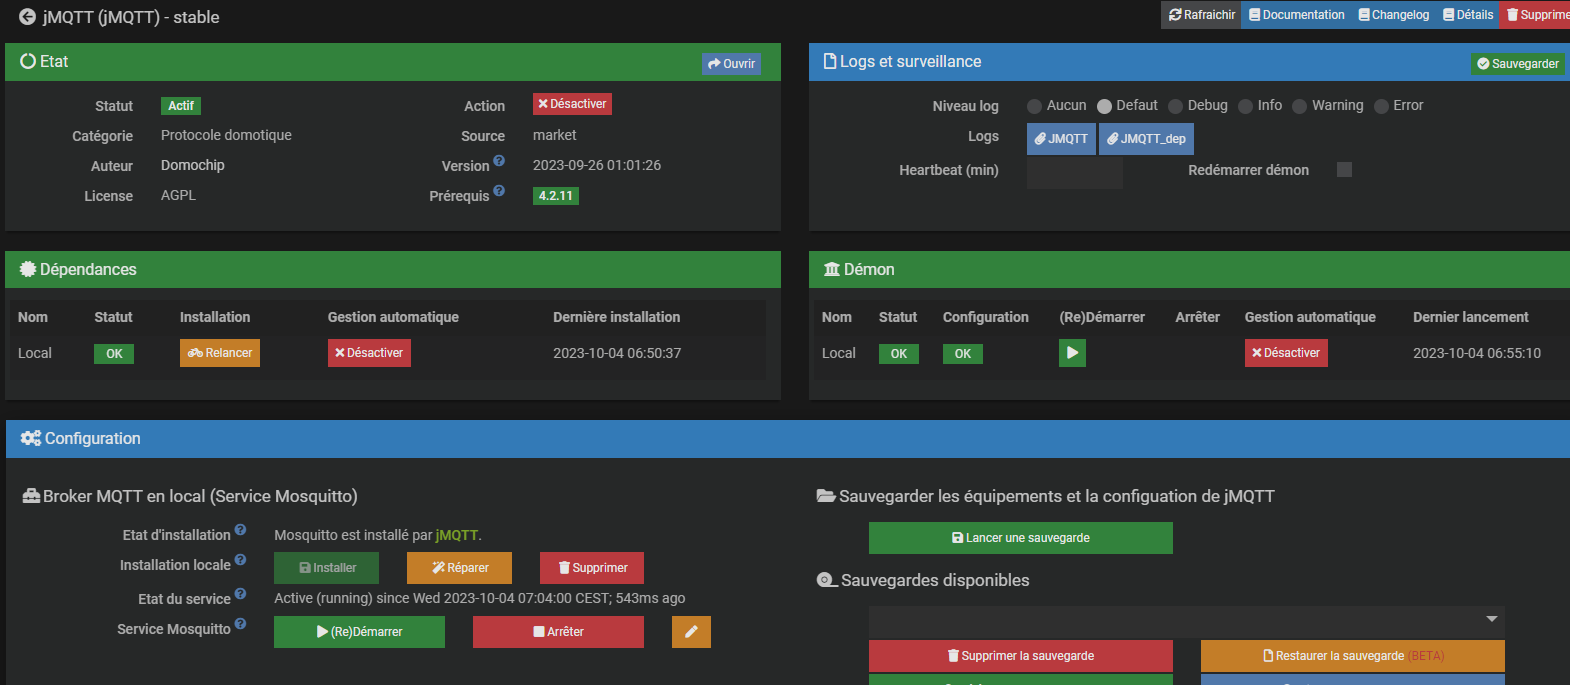Click Désactiver in the Etat Action row
Viewport: 1570px width, 685px height.
click(572, 104)
